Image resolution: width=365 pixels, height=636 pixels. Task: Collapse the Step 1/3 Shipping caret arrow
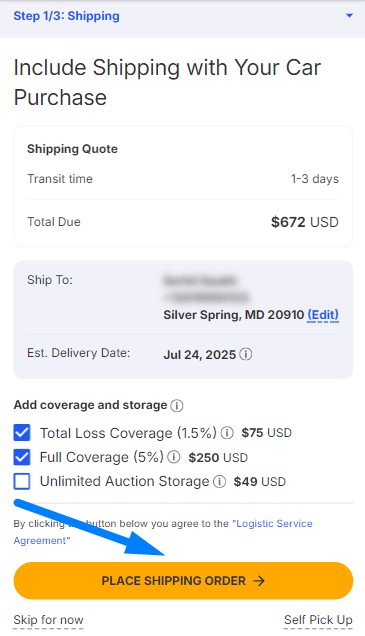349,16
